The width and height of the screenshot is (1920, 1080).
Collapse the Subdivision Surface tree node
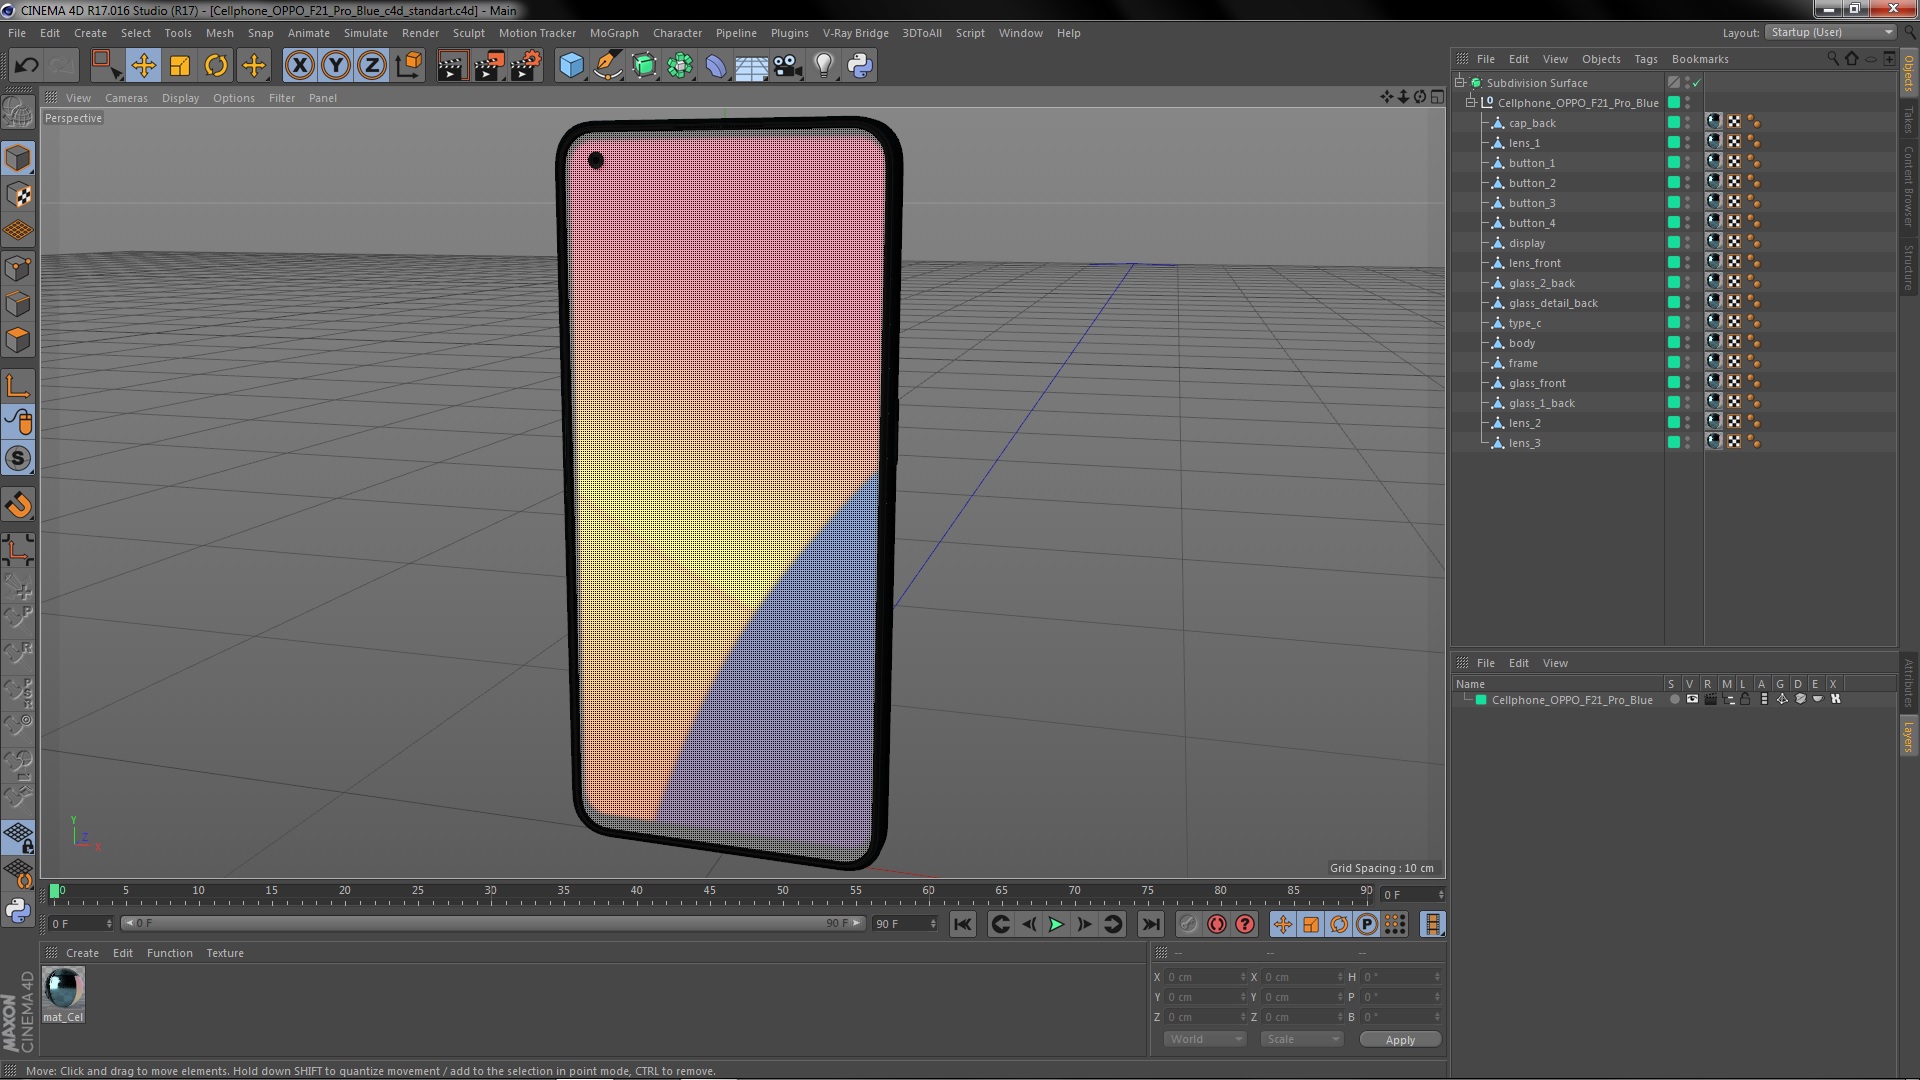point(1460,83)
